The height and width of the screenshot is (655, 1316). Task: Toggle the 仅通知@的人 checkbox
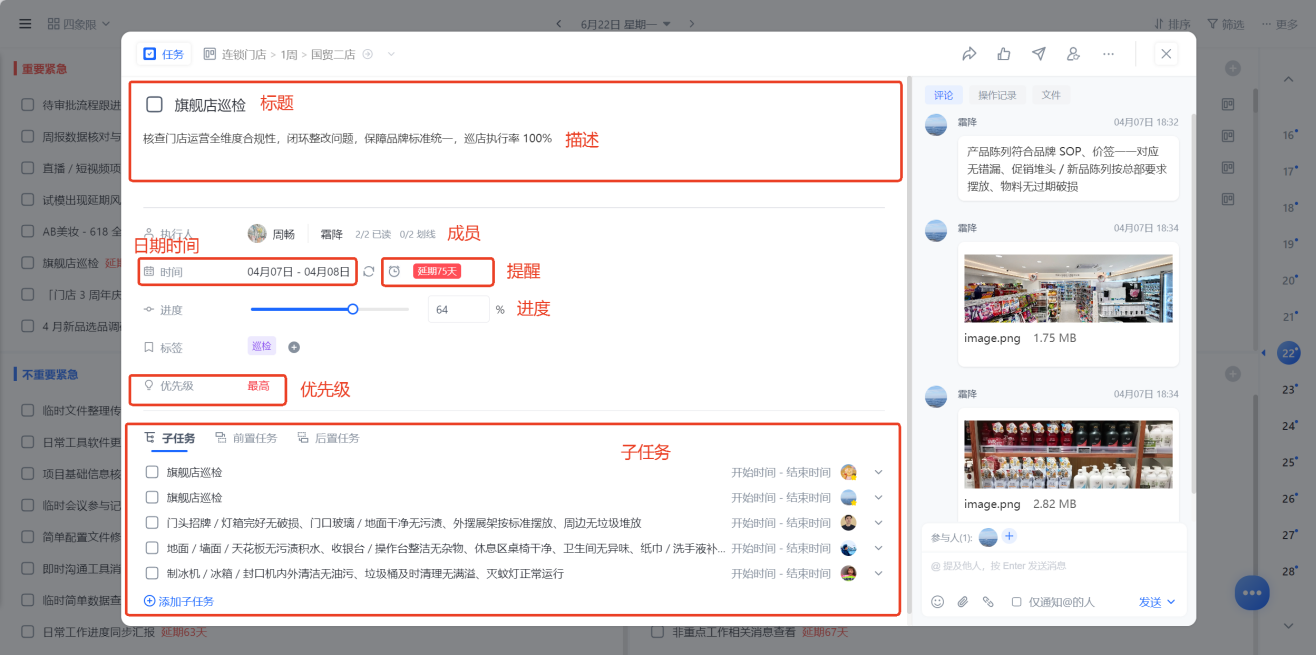click(1016, 602)
